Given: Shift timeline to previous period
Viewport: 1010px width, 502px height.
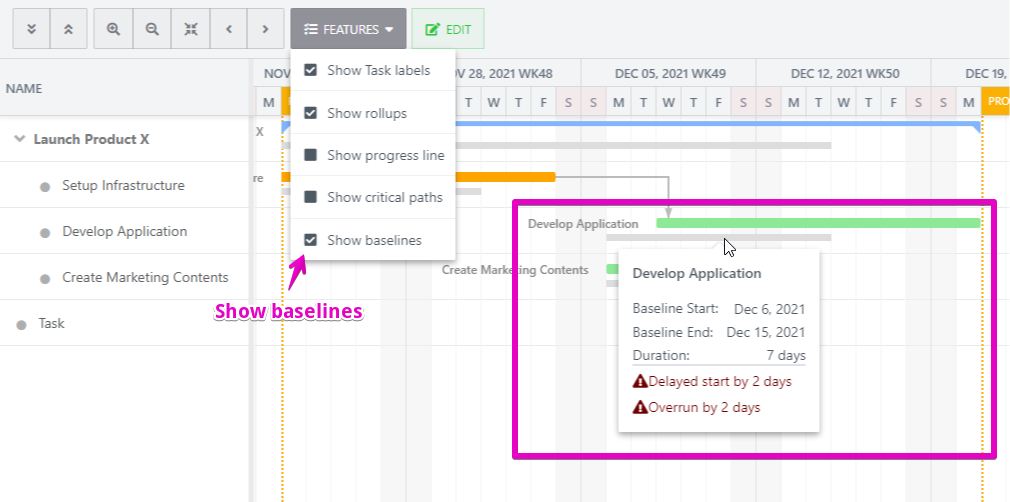Looking at the screenshot, I should (x=228, y=30).
